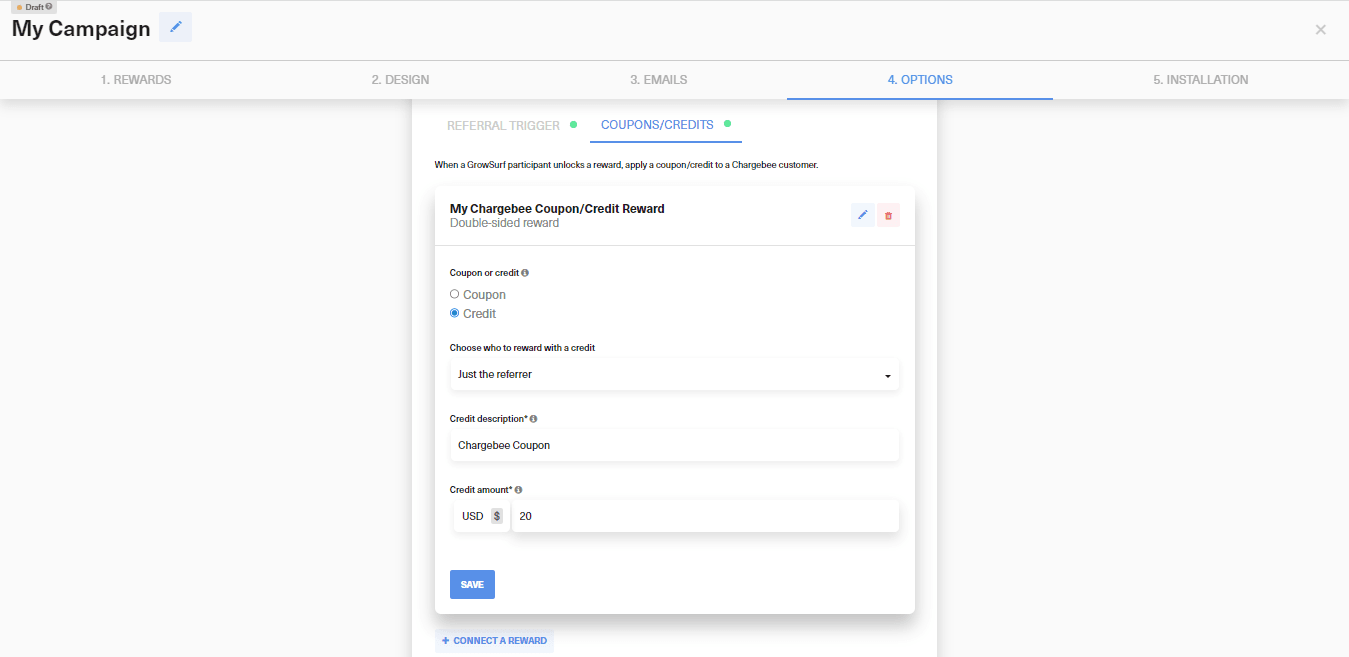The width and height of the screenshot is (1349, 657).
Task: Open the 'Just the referrer' dropdown
Action: pyautogui.click(x=674, y=374)
